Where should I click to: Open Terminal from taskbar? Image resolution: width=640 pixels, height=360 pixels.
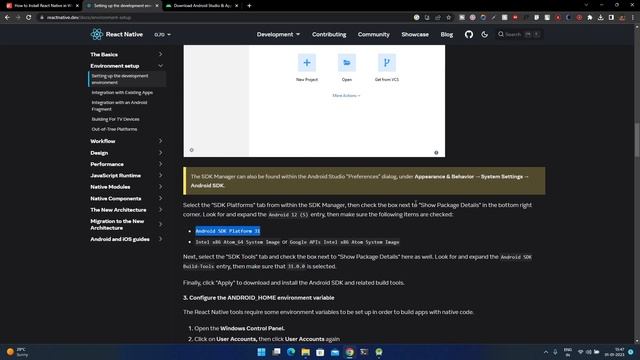pos(364,352)
